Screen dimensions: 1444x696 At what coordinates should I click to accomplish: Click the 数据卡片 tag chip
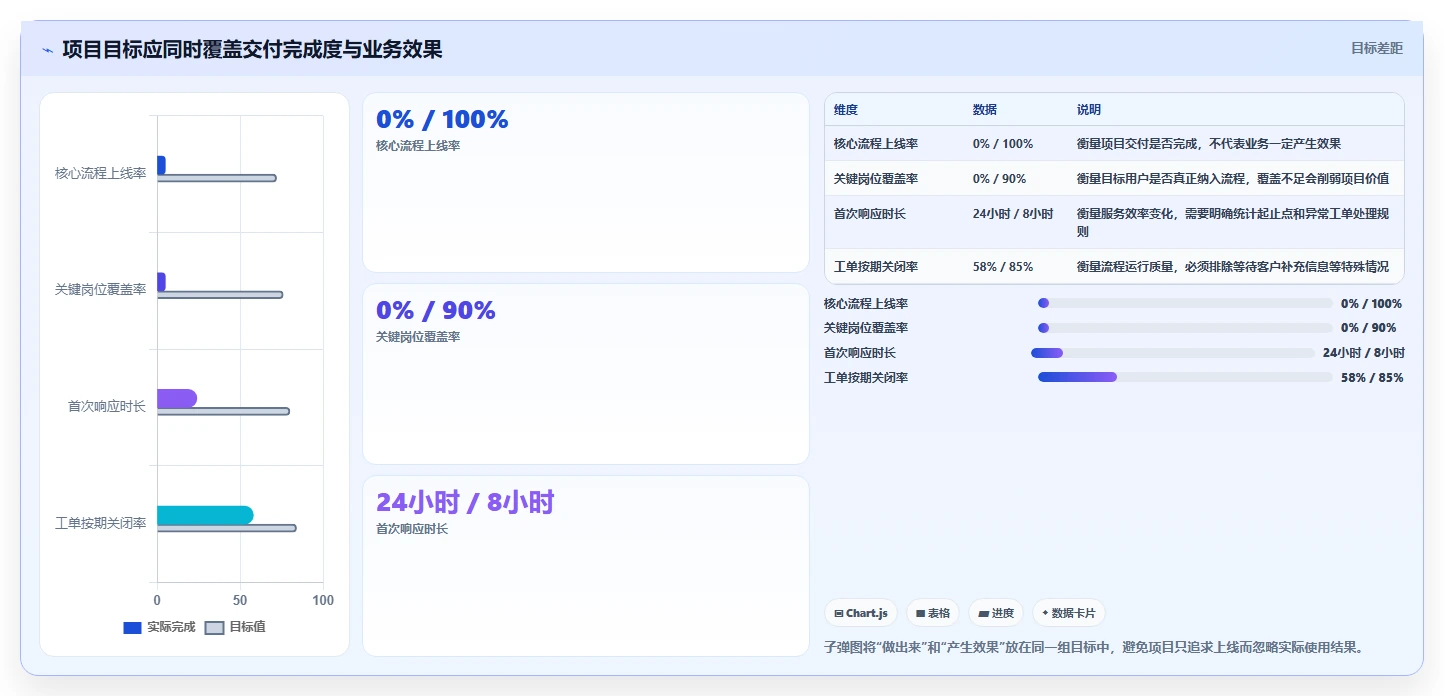(x=1068, y=613)
